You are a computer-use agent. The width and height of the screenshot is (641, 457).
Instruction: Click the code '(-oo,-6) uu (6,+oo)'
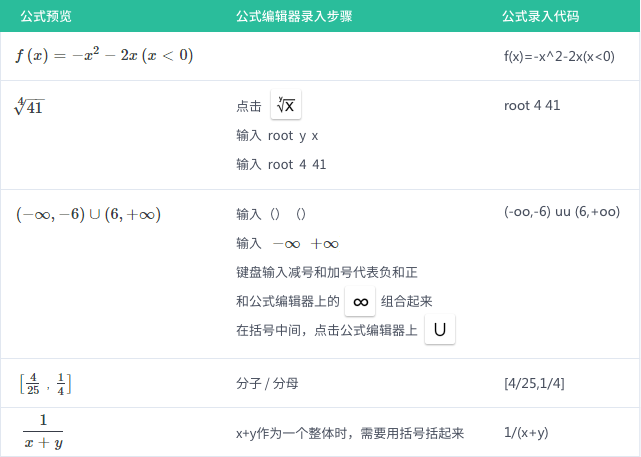562,212
